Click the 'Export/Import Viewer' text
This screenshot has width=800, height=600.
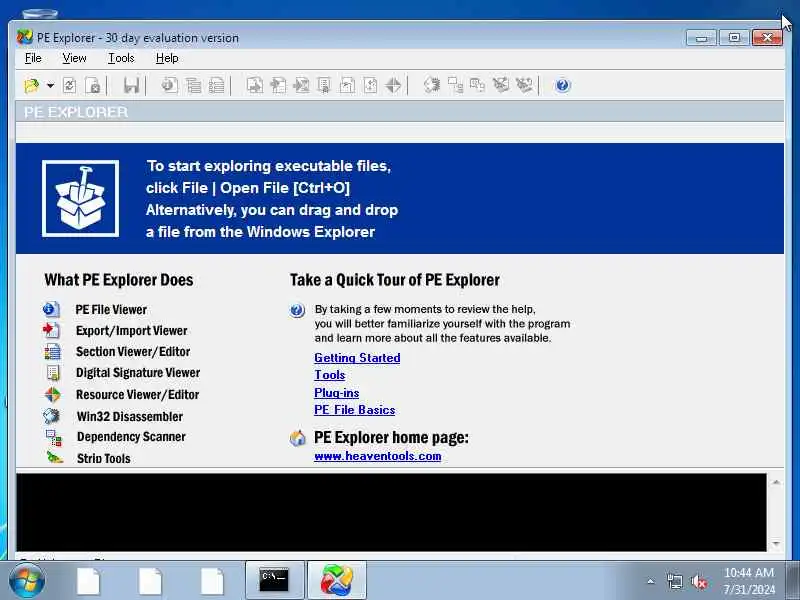pyautogui.click(x=132, y=331)
